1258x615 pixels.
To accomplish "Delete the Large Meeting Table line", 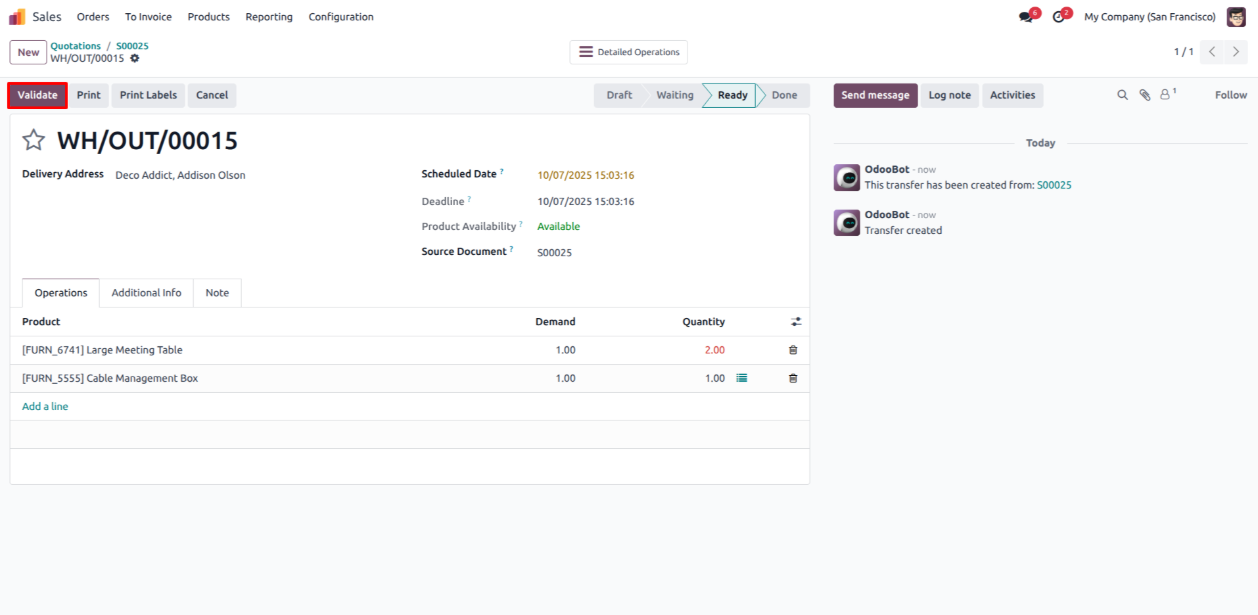I will tap(793, 350).
